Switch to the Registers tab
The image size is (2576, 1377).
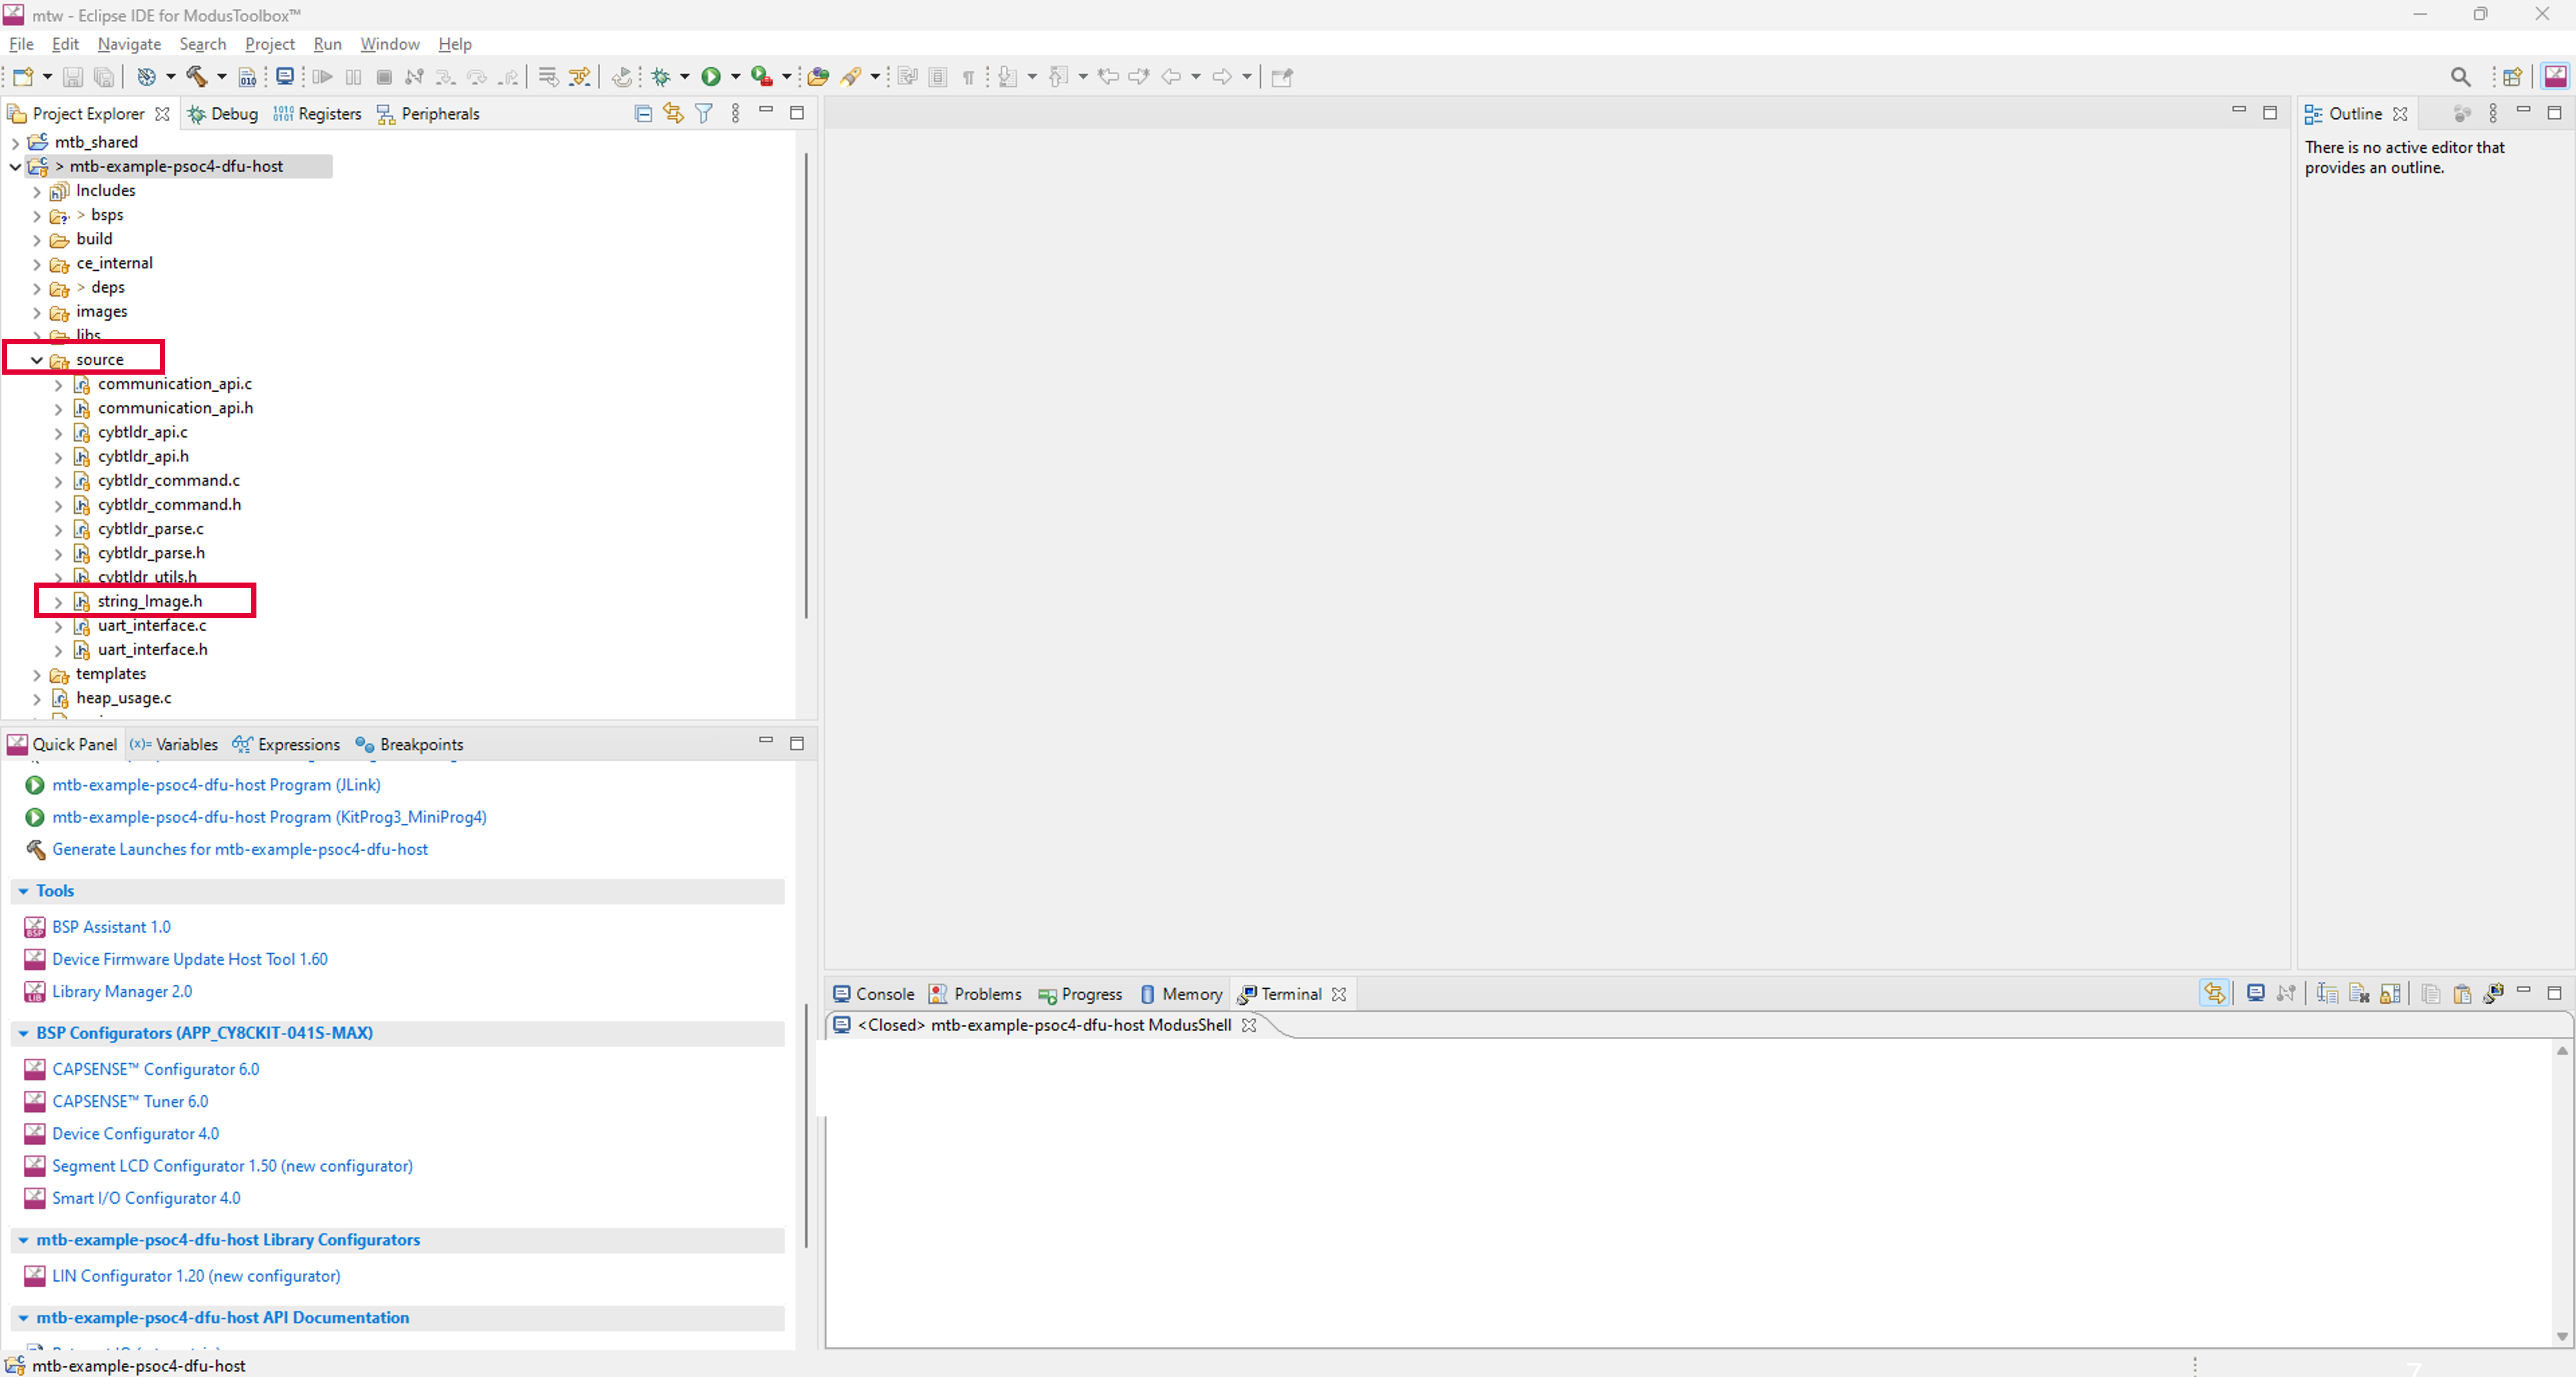[318, 114]
